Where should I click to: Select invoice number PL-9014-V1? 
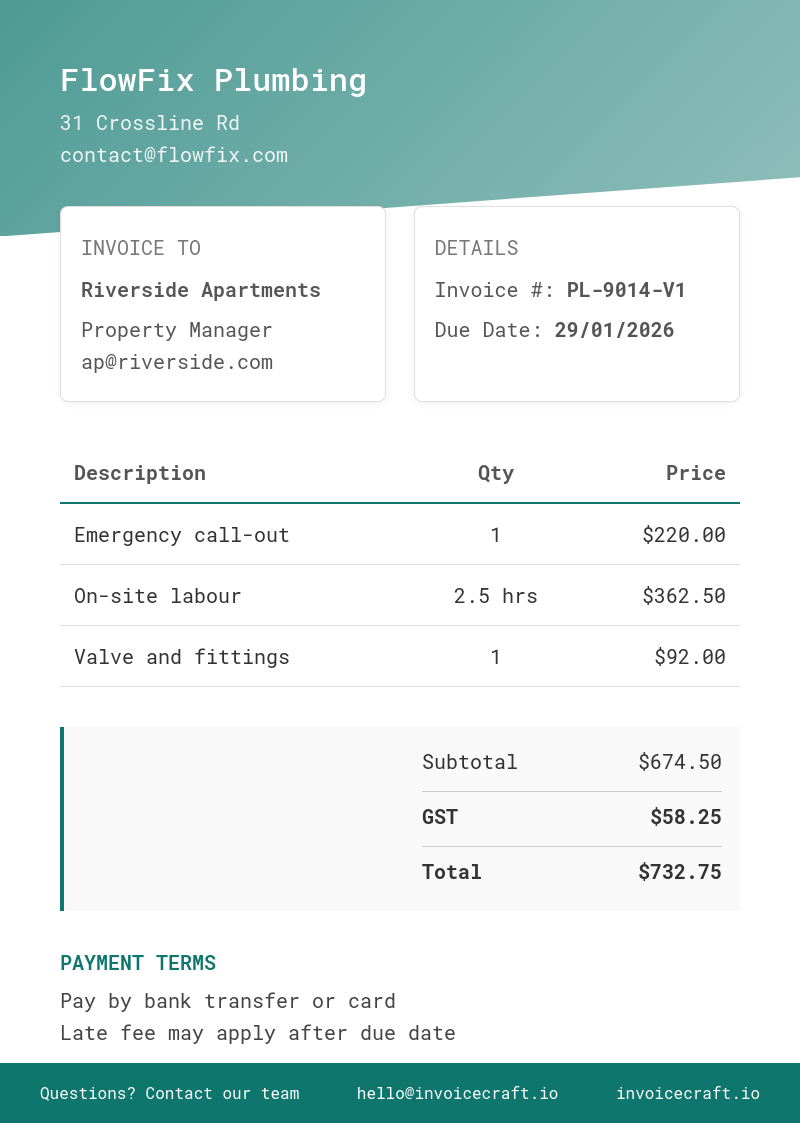click(x=626, y=290)
